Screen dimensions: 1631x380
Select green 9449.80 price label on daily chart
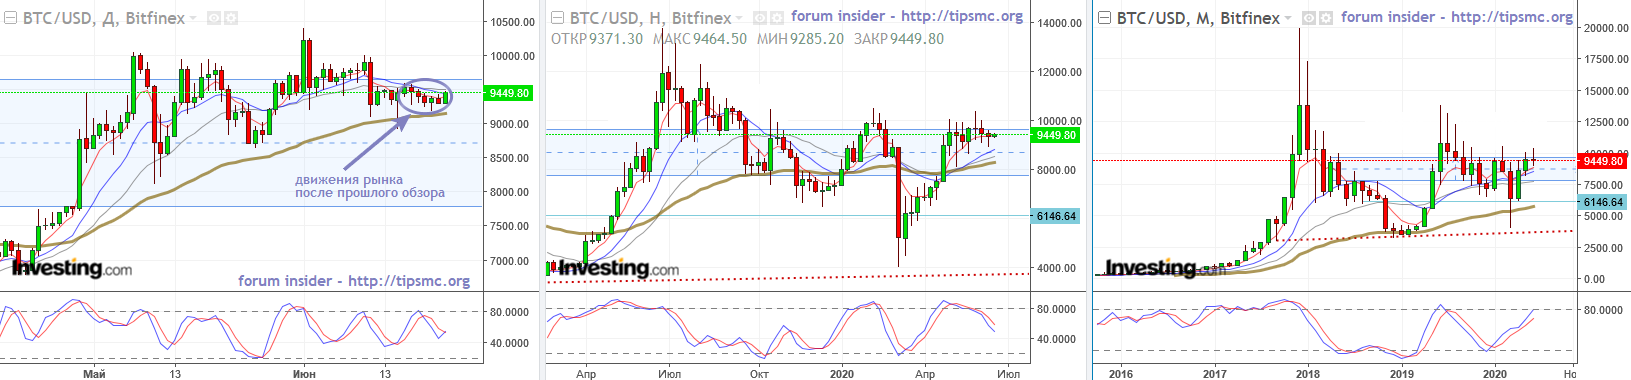click(508, 93)
